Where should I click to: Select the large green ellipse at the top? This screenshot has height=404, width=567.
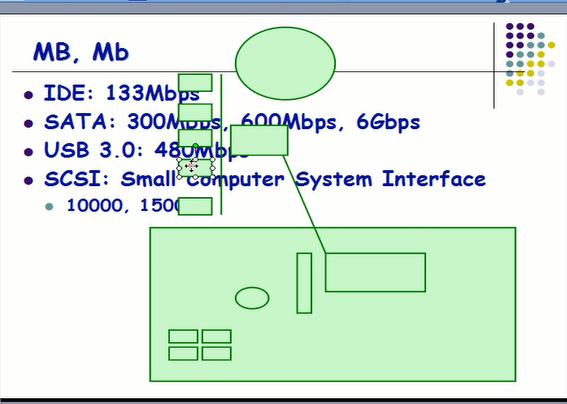pyautogui.click(x=285, y=63)
